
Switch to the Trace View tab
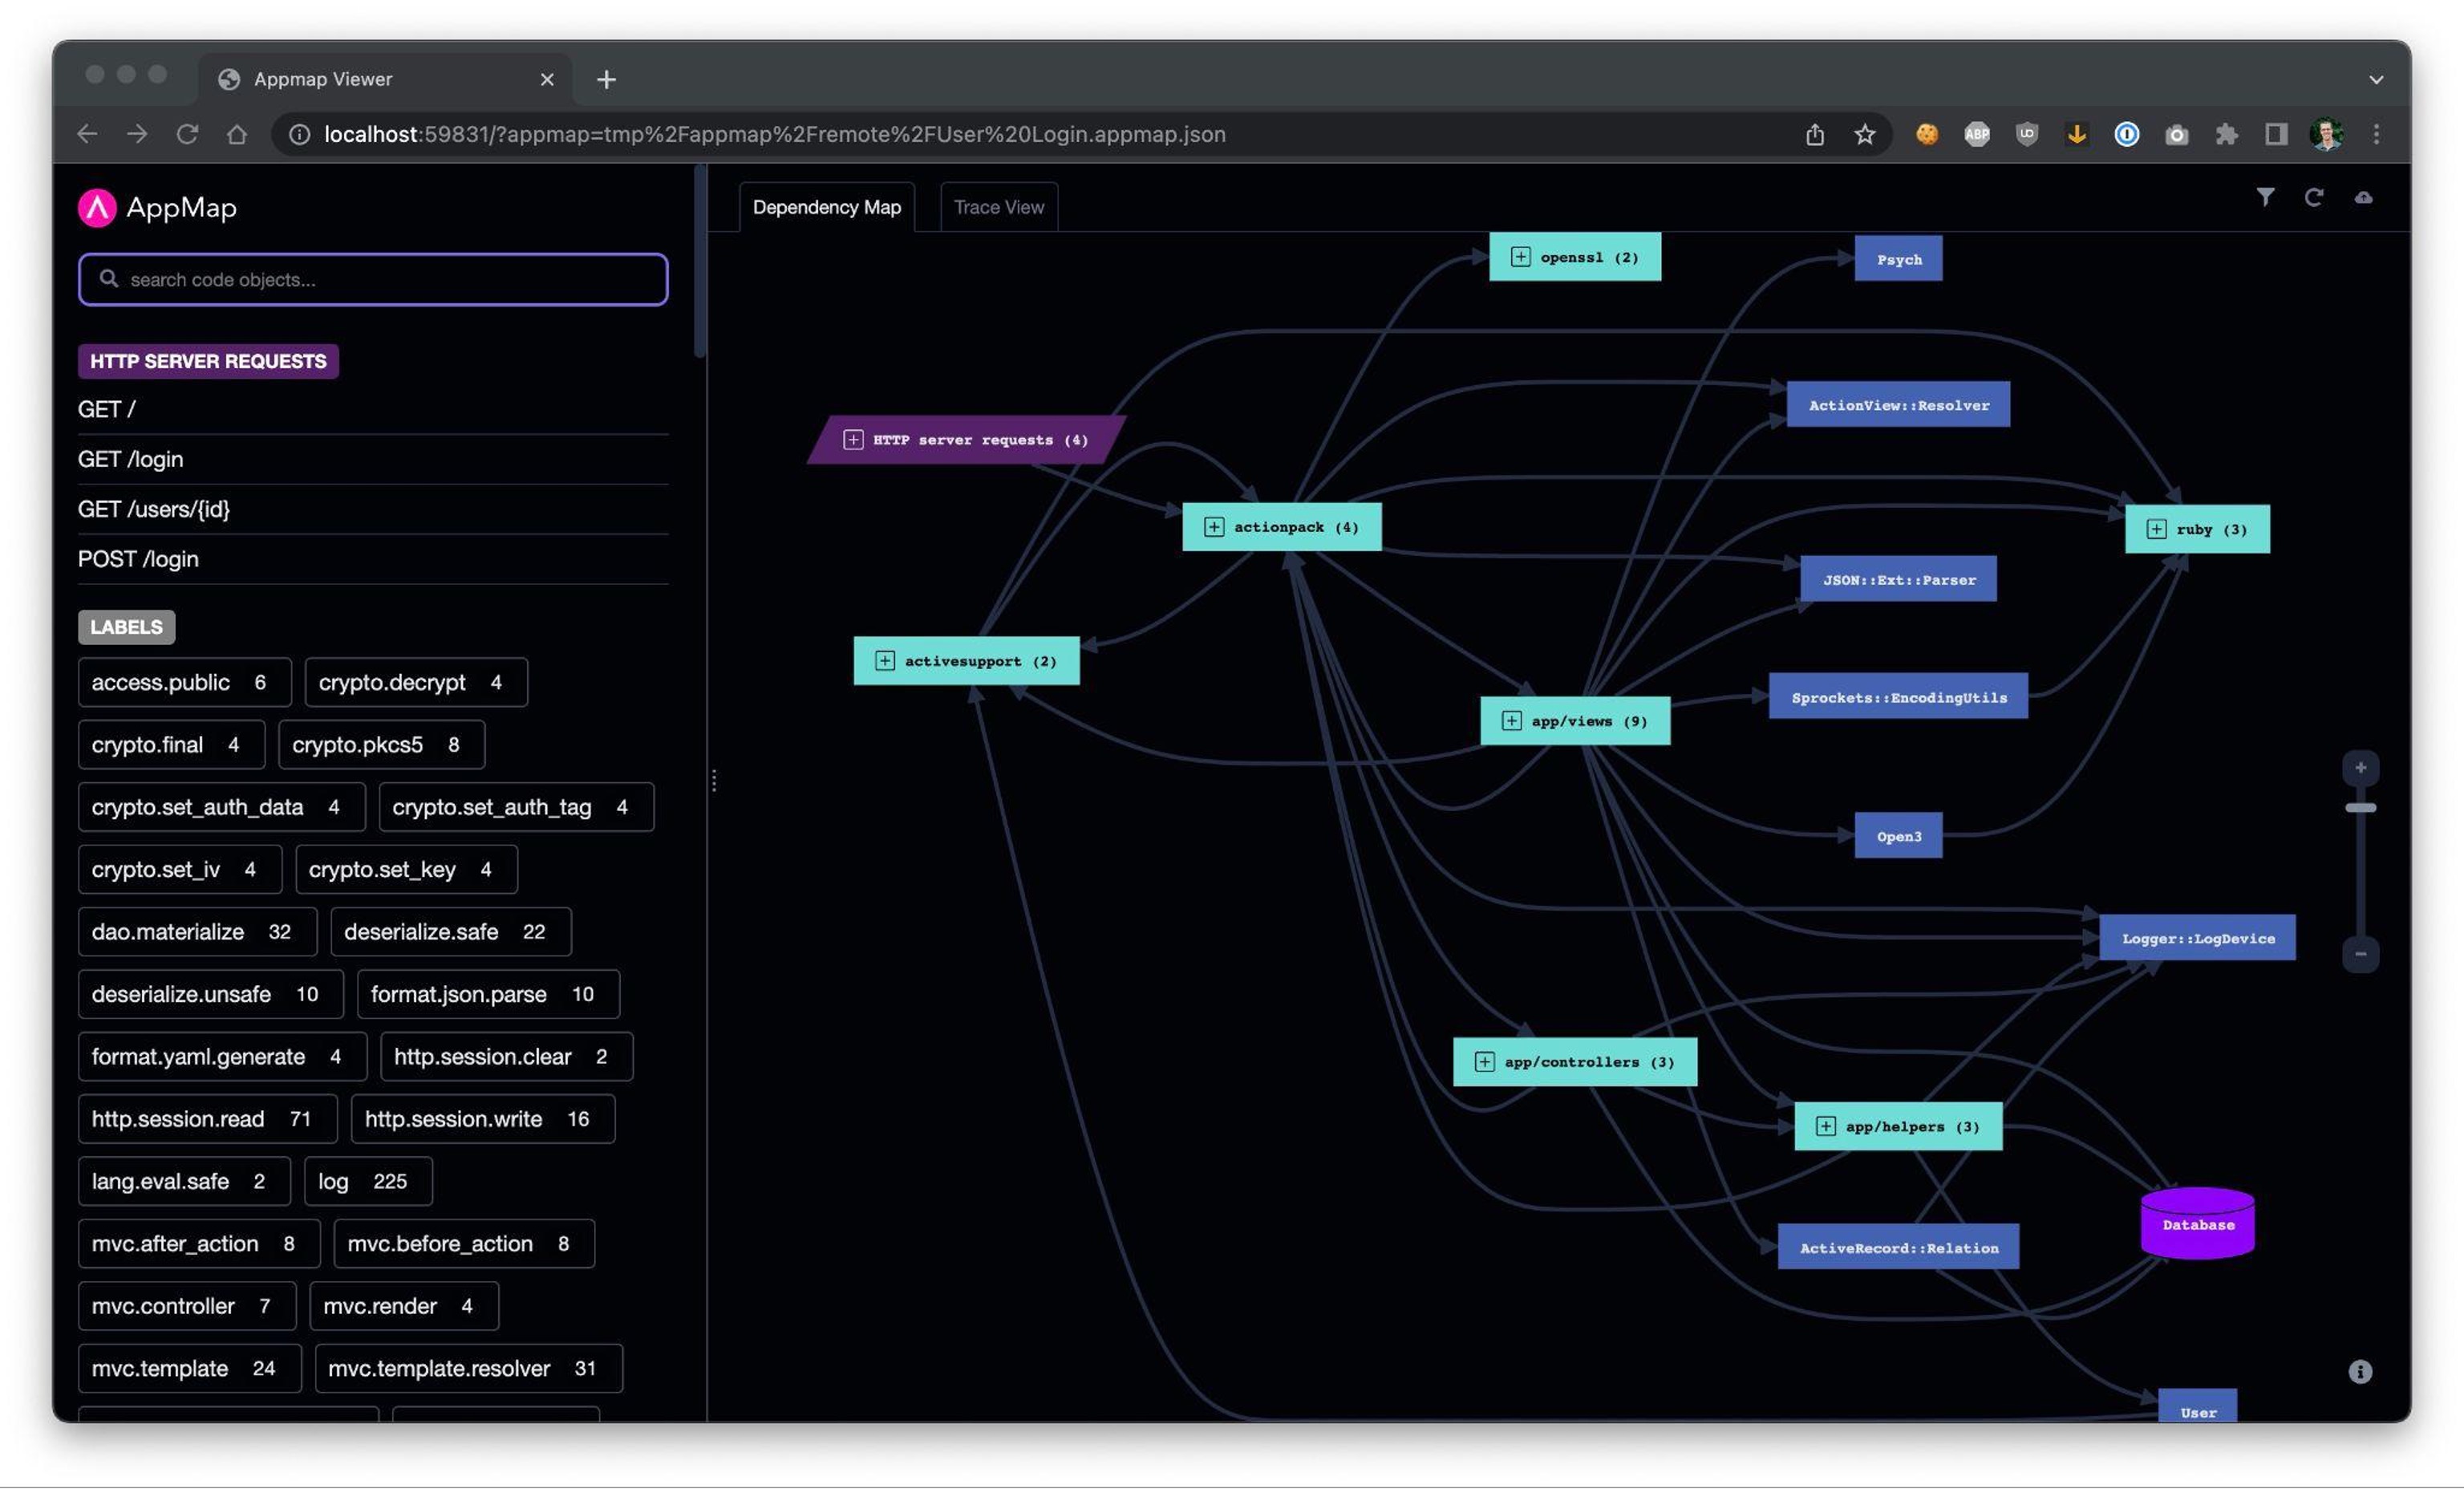[998, 207]
